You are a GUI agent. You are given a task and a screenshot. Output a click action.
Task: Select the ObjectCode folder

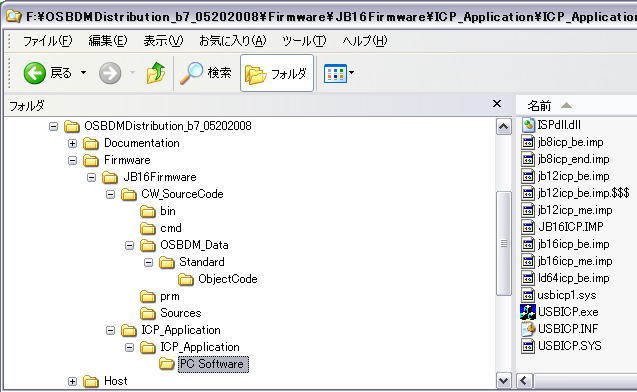pyautogui.click(x=228, y=279)
